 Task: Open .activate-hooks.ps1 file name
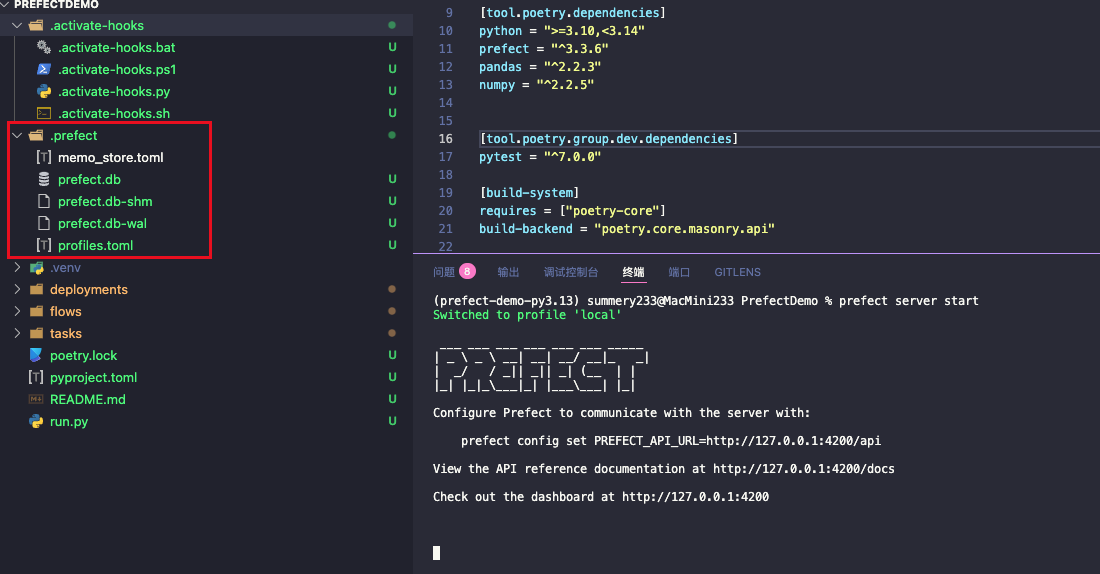[x=117, y=69]
